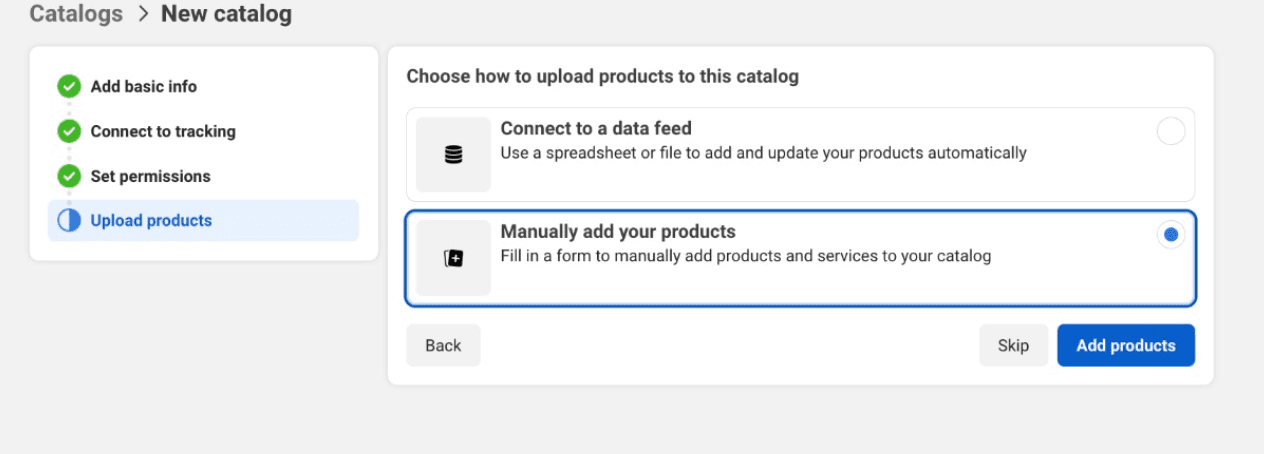
Task: Select the Manually add your products radio button
Action: tap(1170, 235)
